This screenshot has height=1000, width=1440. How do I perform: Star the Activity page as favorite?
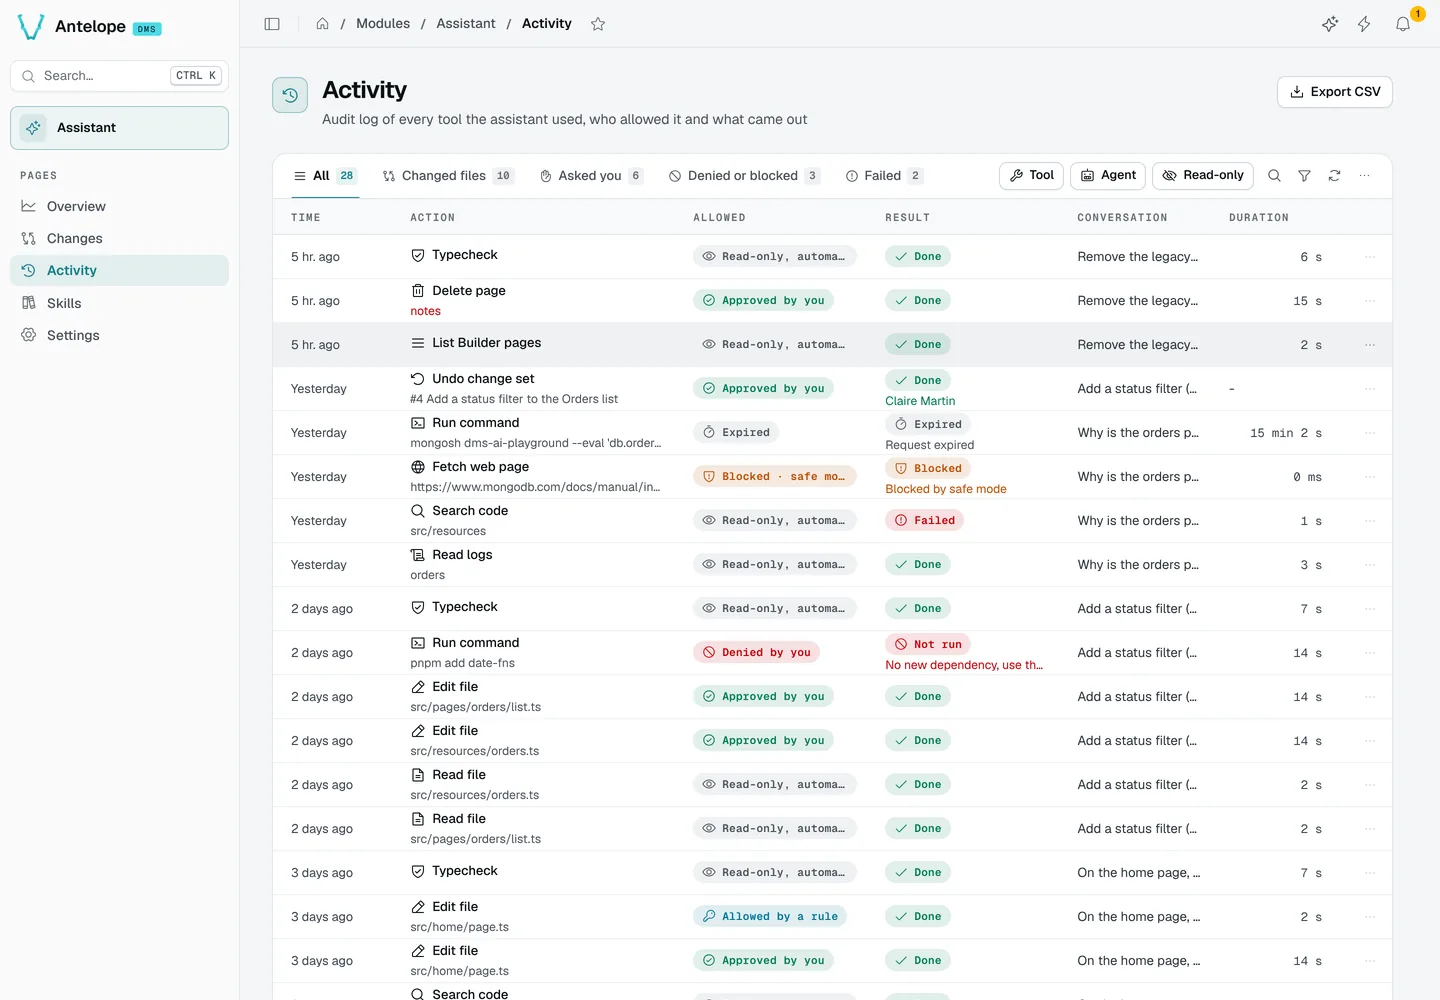pyautogui.click(x=598, y=24)
